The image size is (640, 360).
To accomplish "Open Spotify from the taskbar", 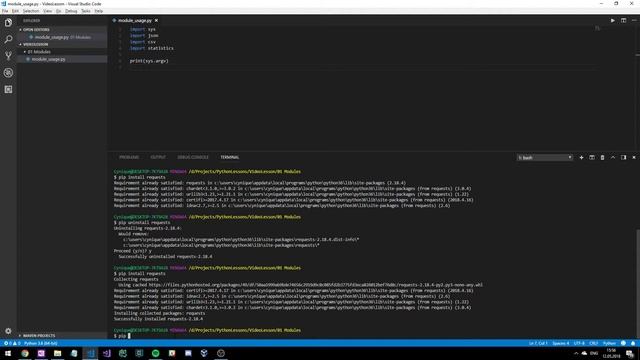I will click(156, 353).
